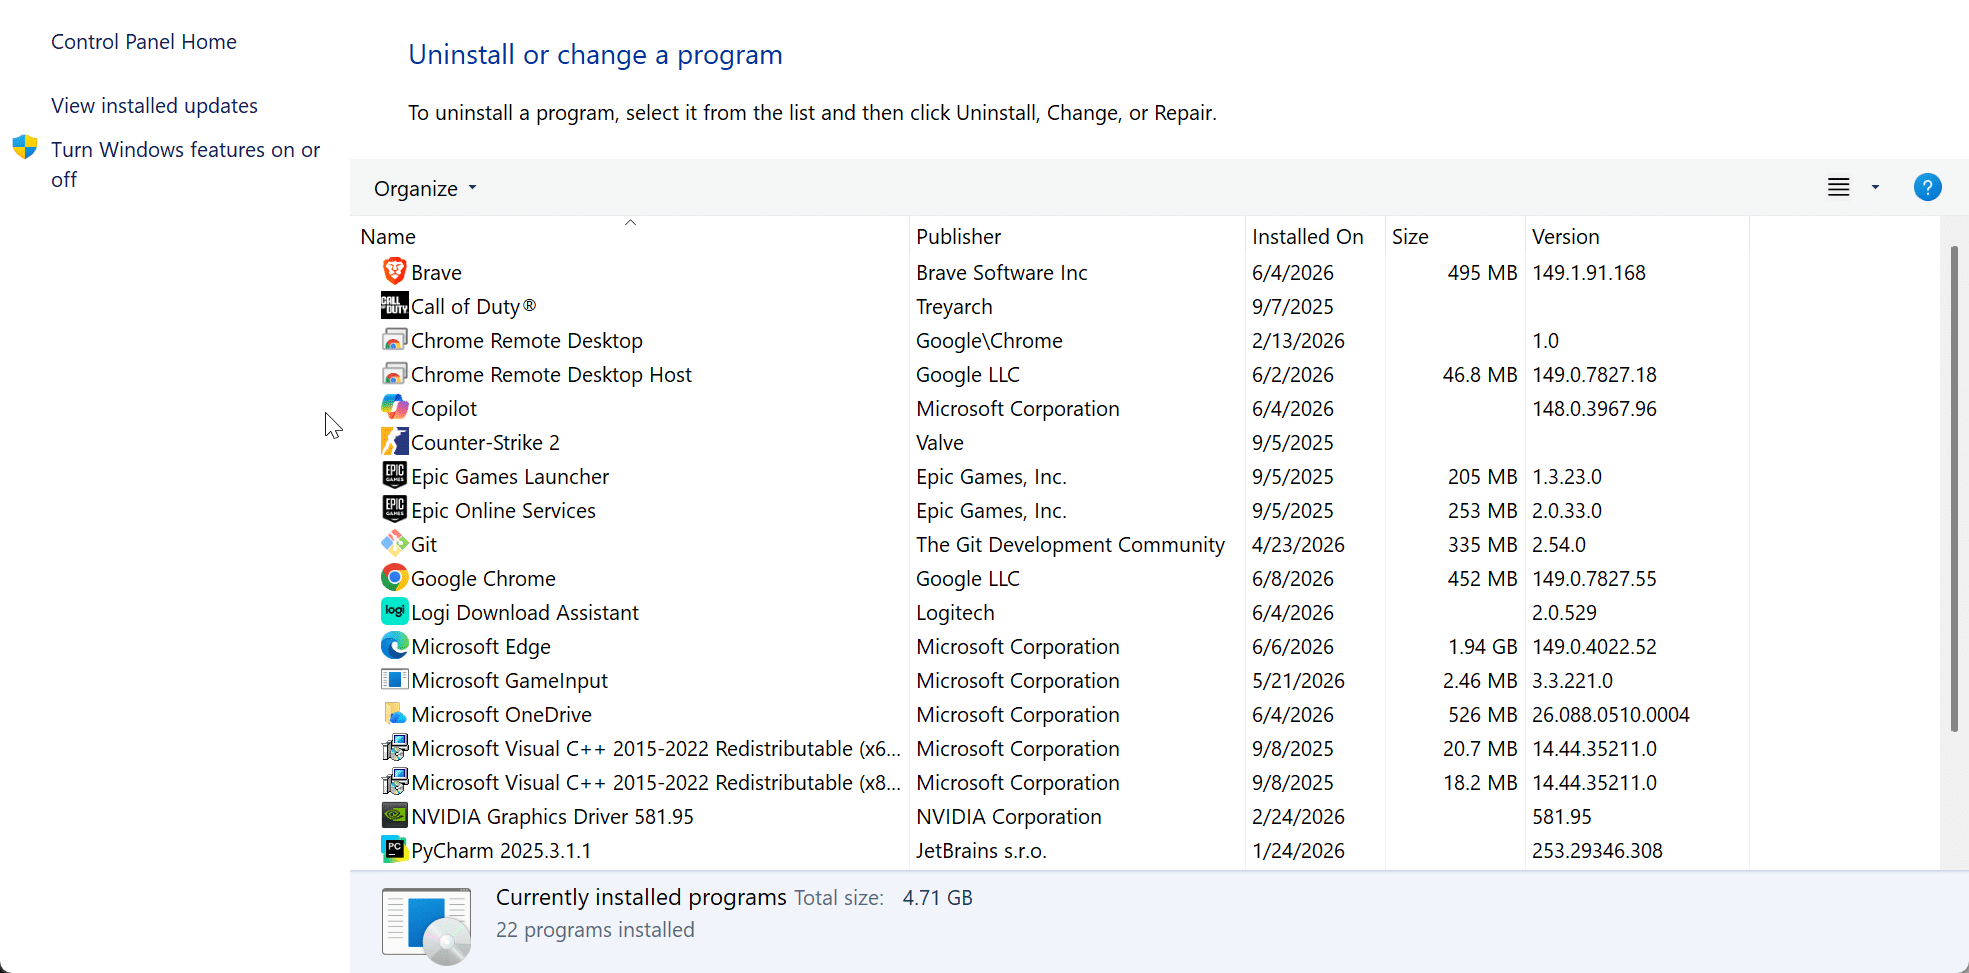The height and width of the screenshot is (973, 1969).
Task: Select the Git program name
Action: point(424,545)
